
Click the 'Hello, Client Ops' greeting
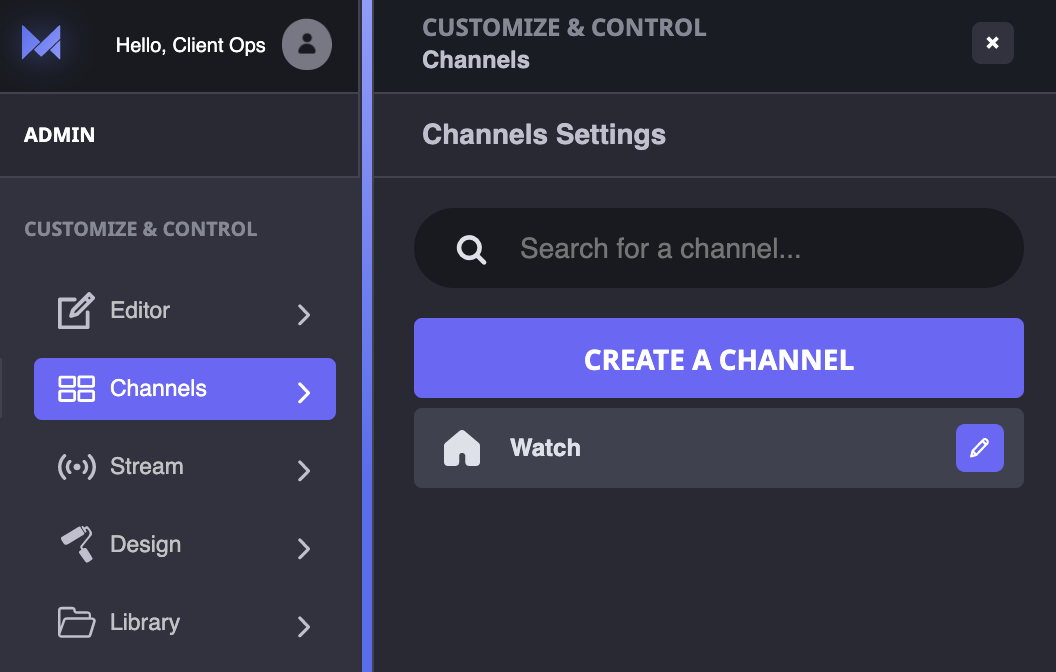[191, 45]
